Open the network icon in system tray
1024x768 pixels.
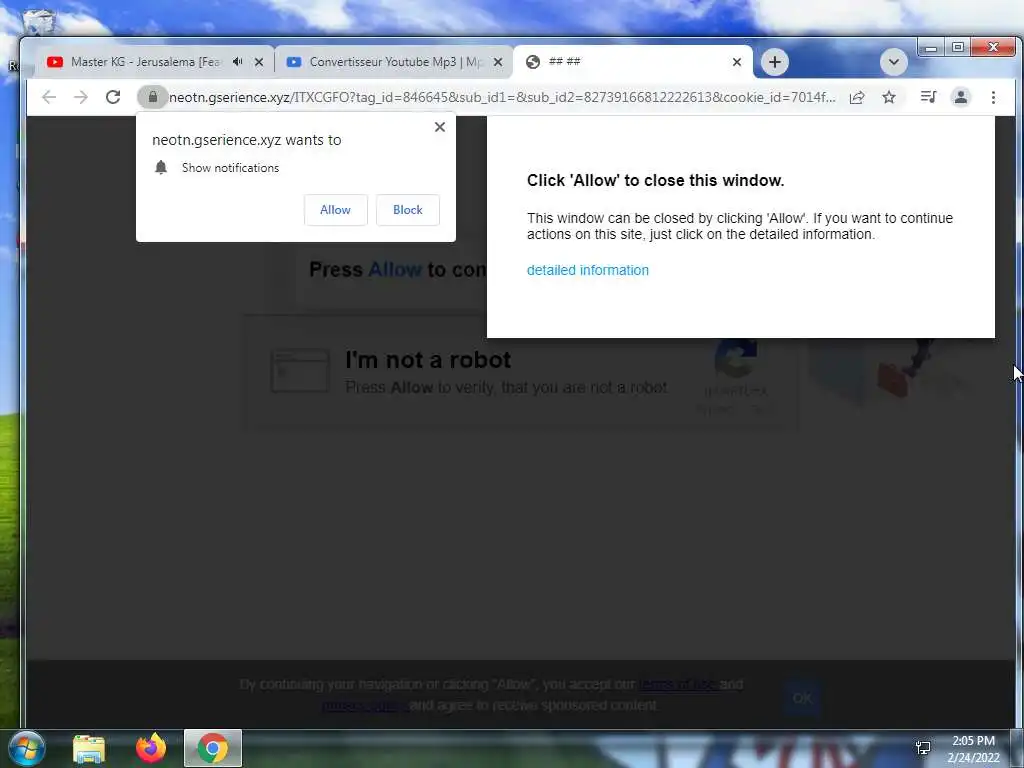(923, 748)
